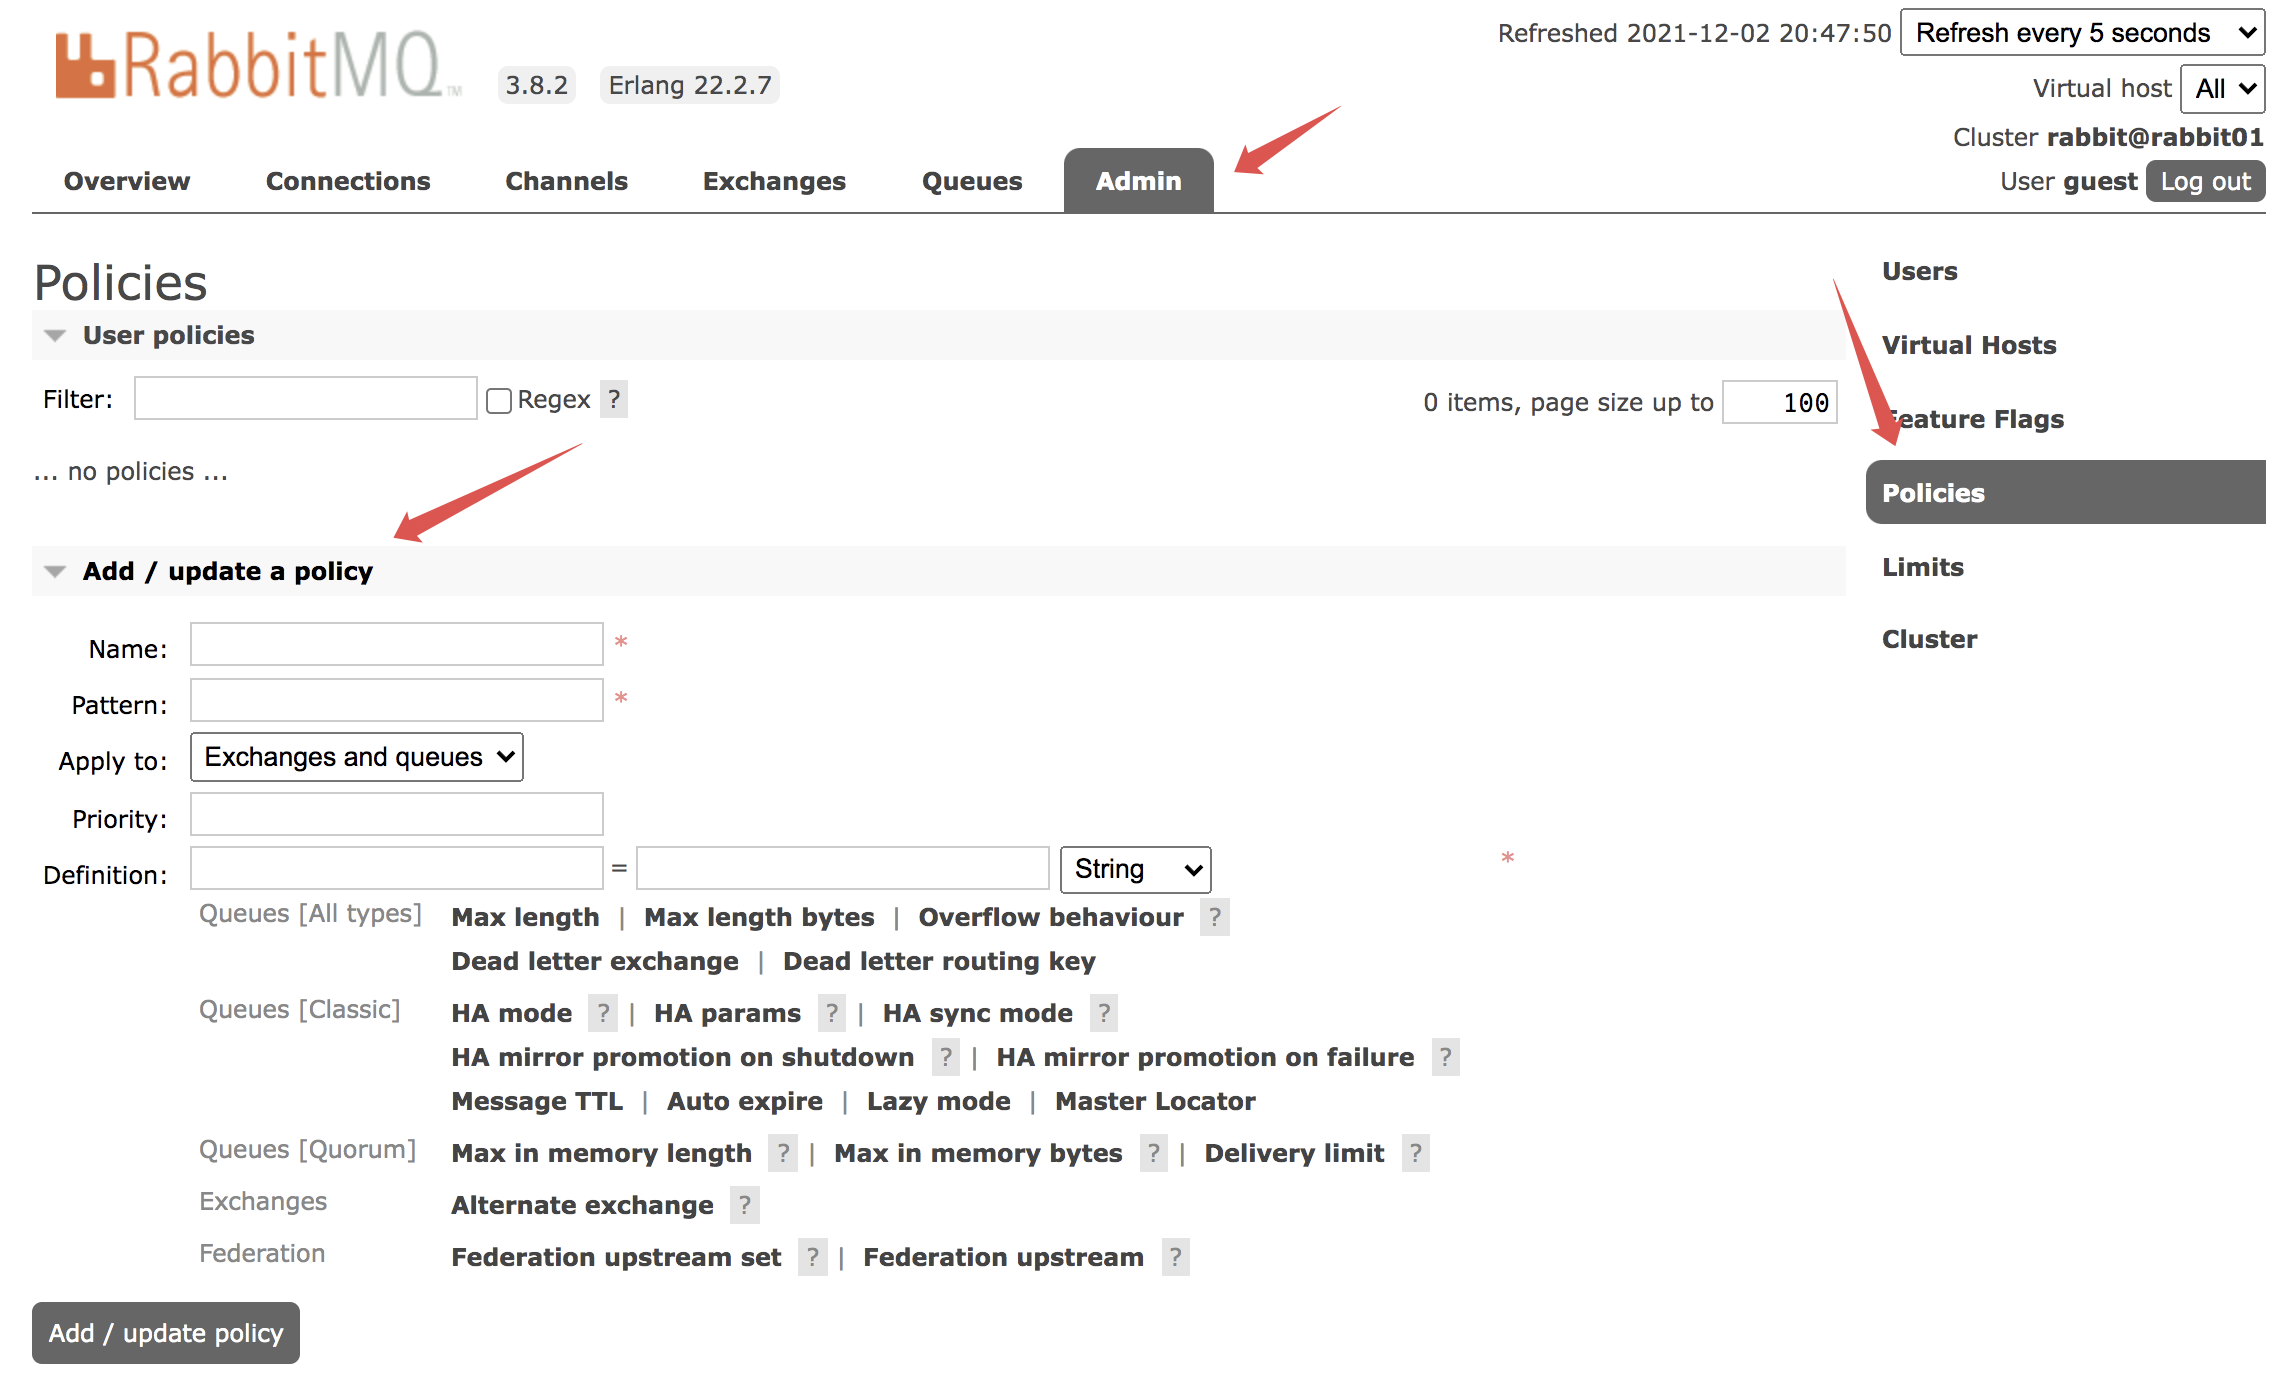
Task: Go to the Exchanges tab
Action: 773,181
